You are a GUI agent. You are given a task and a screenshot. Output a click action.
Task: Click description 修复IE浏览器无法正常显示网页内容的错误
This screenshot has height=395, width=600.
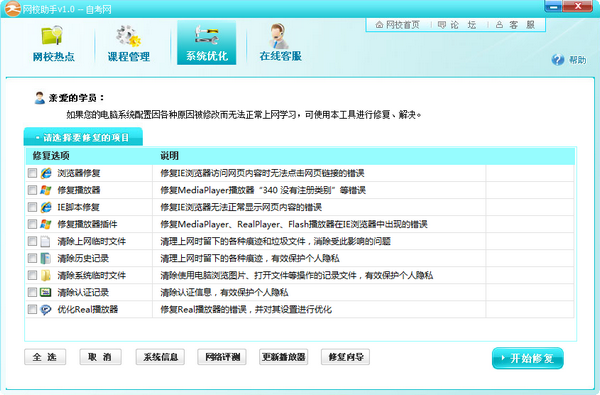click(x=241, y=207)
